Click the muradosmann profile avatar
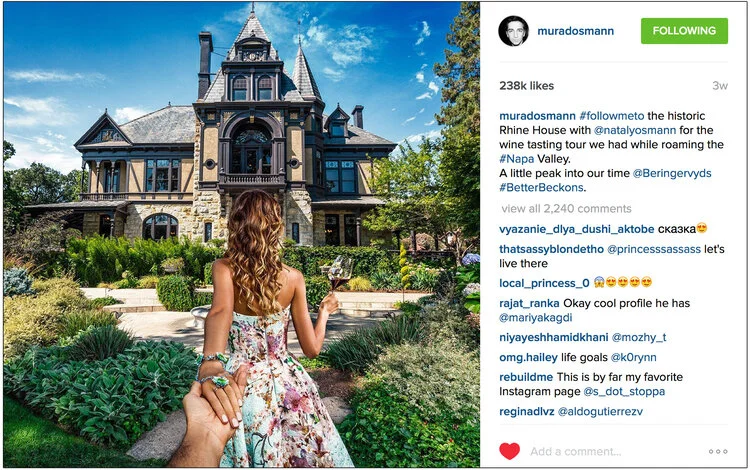750x470 pixels. pos(513,31)
